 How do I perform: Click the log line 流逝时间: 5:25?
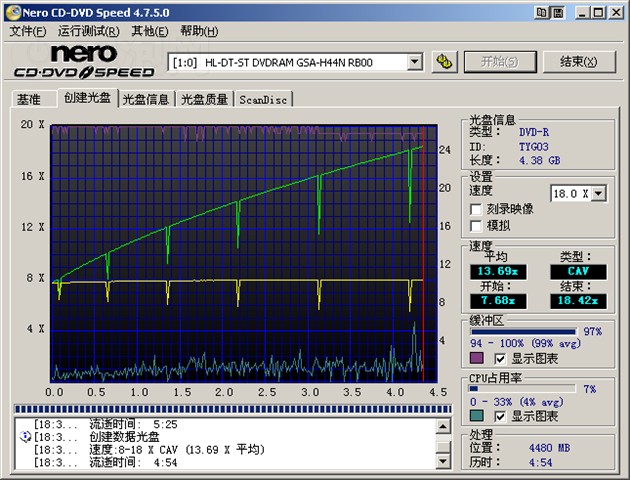coord(133,424)
